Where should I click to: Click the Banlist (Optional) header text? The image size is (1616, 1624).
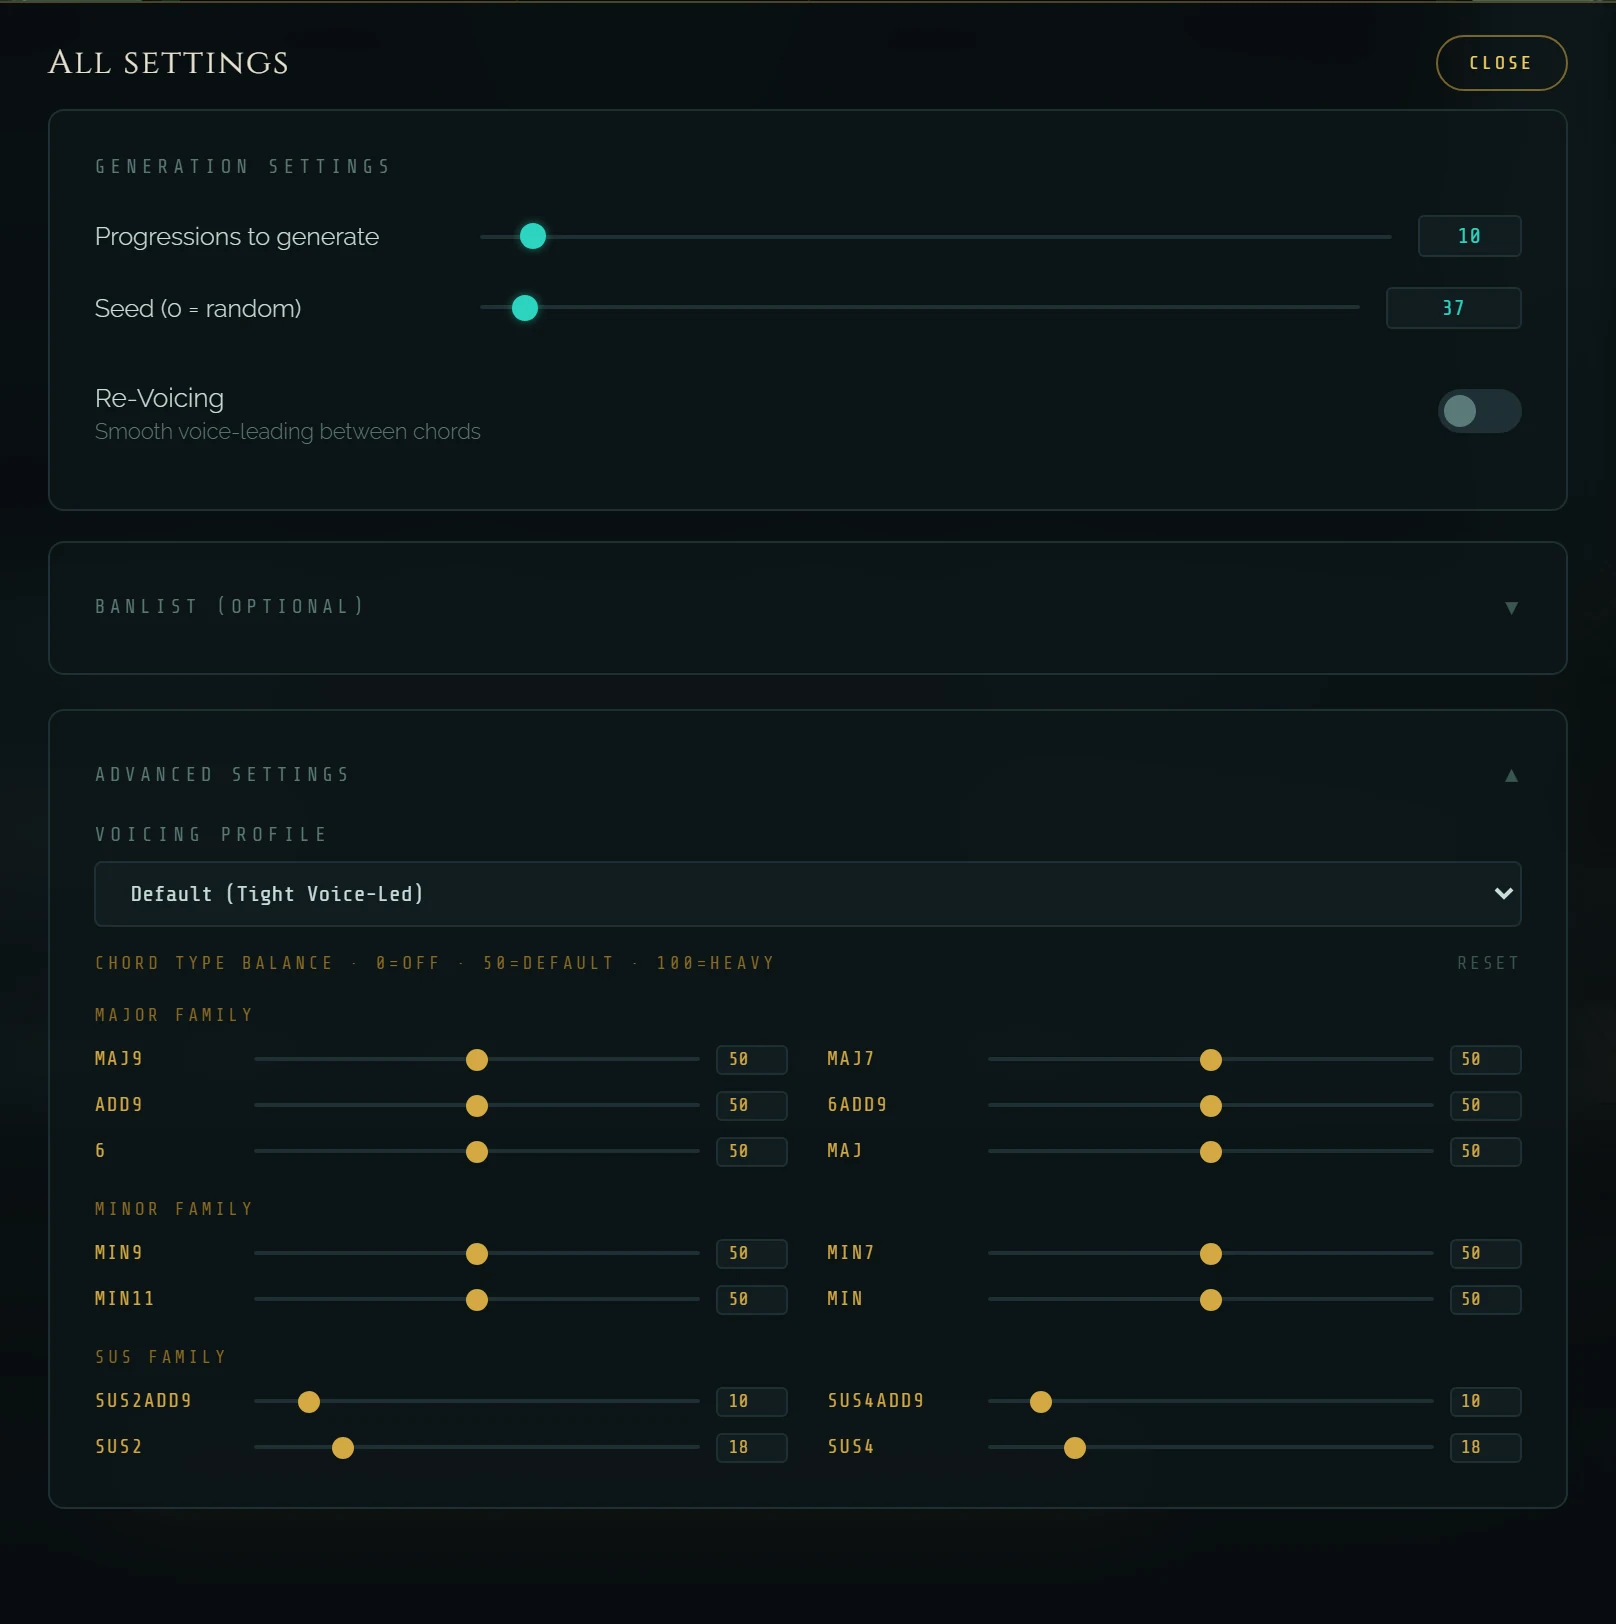pos(229,606)
